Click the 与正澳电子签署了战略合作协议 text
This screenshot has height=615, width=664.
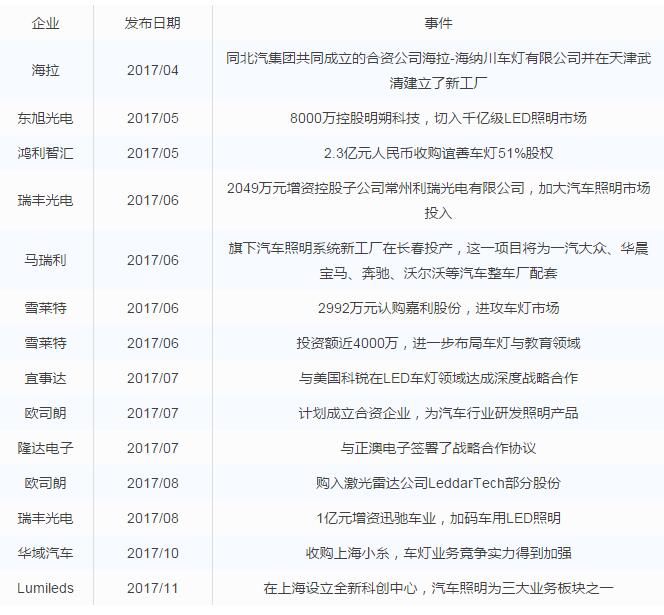438,448
